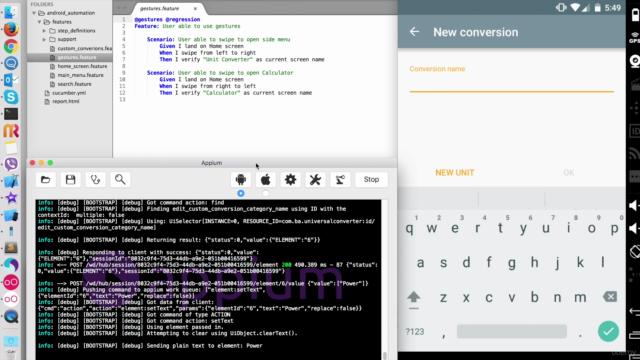This screenshot has height=360, width=640.
Task: Launch Firefox from the dock
Action: (x=11, y=29)
